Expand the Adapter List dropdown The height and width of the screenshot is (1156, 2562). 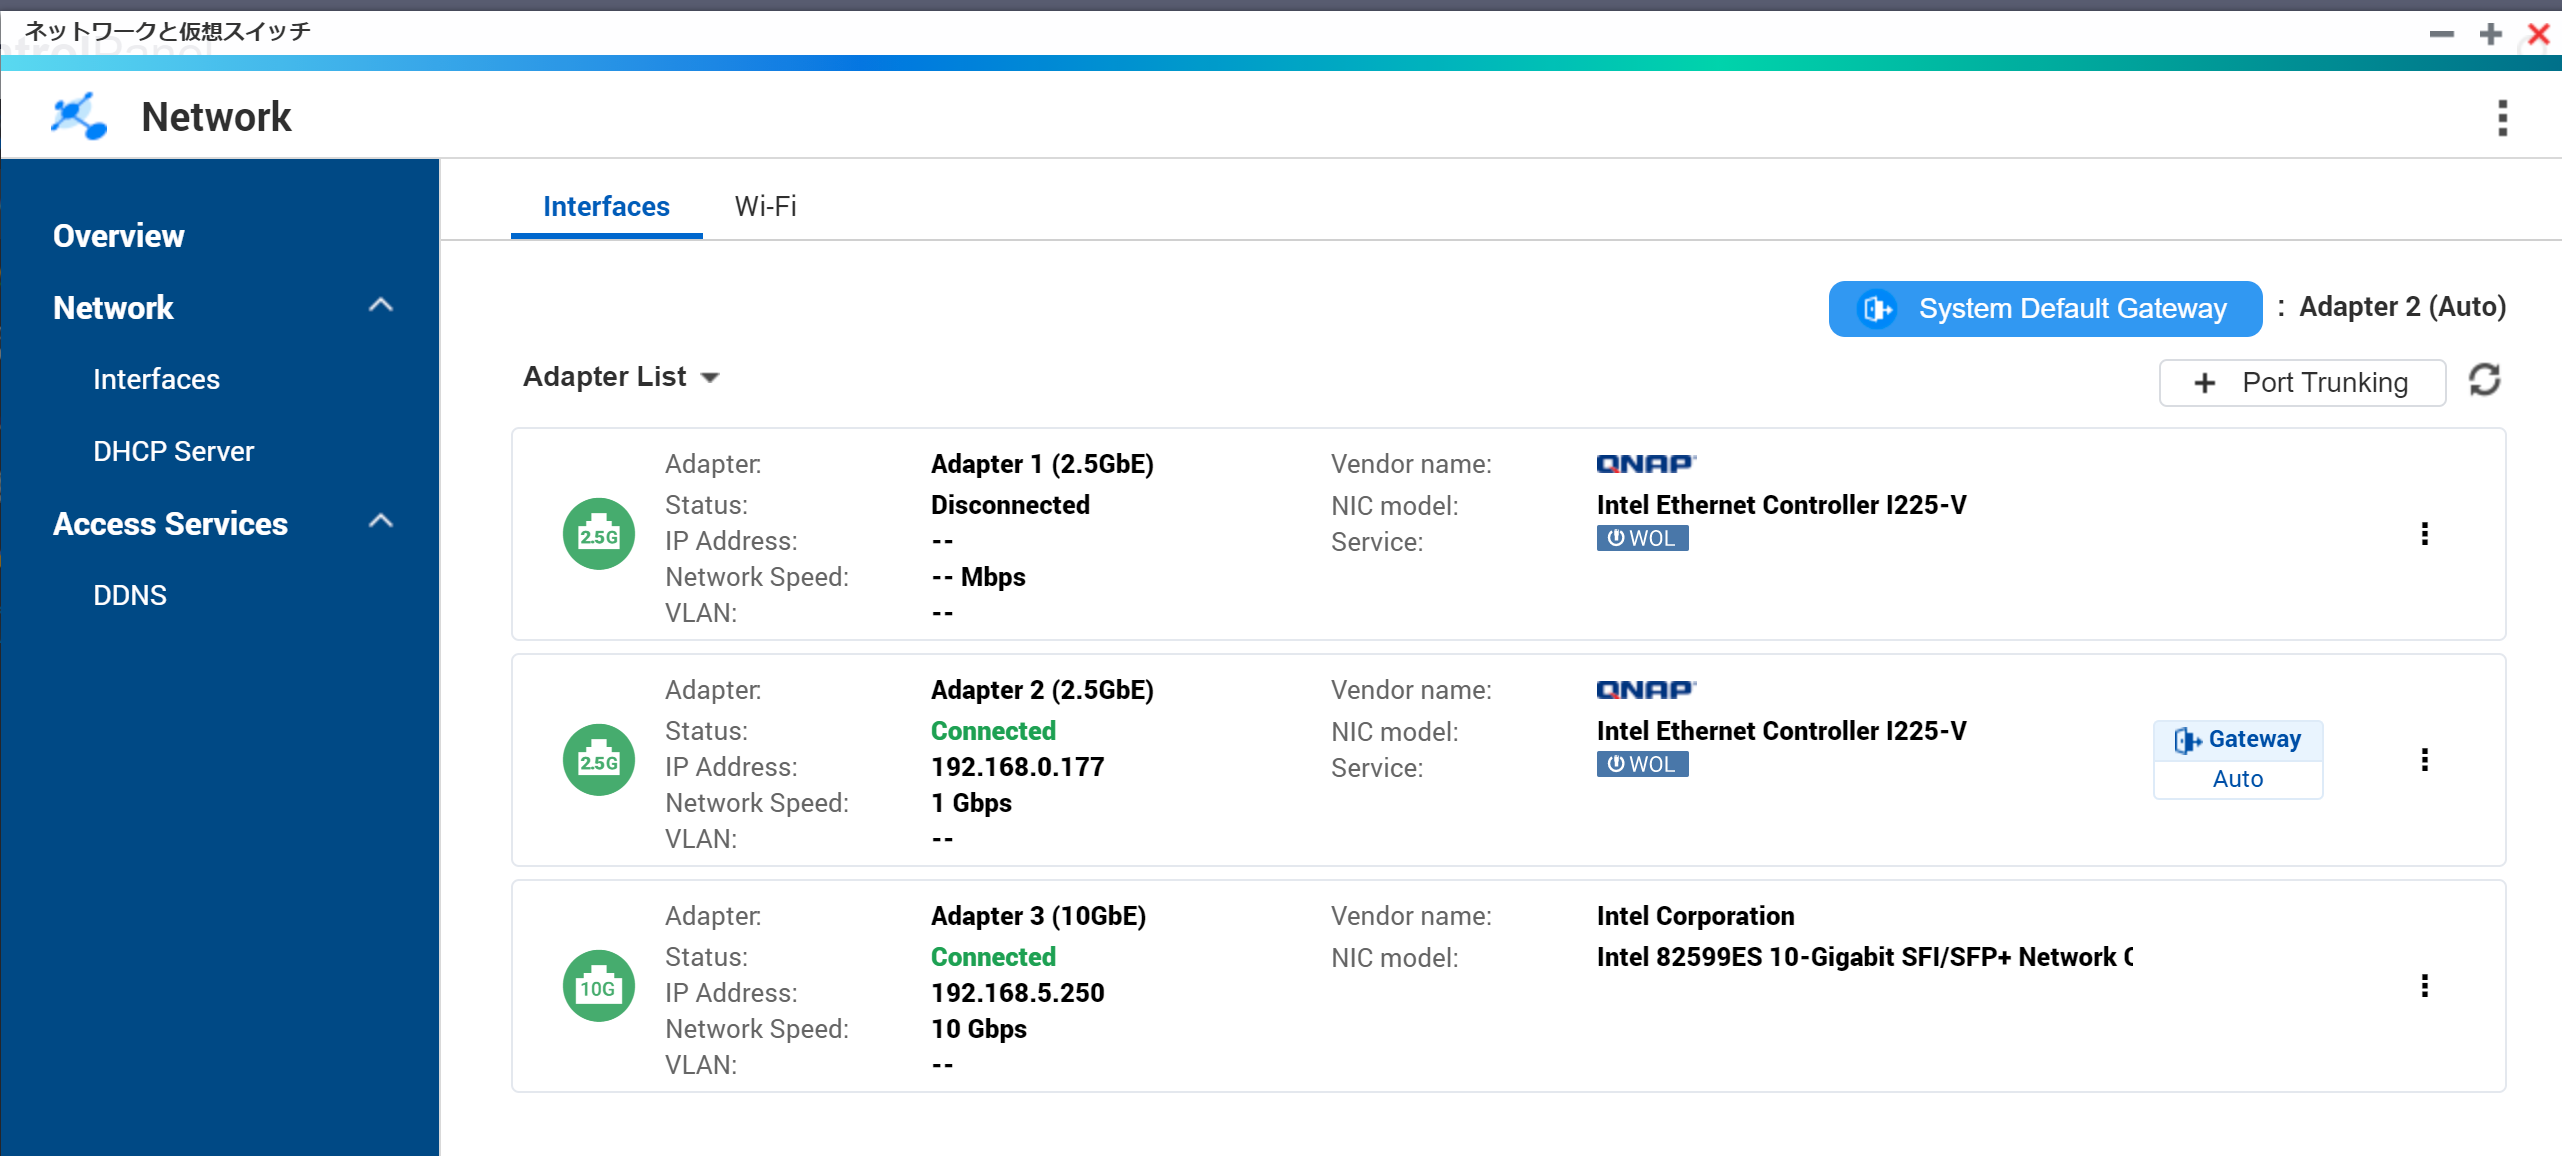[620, 377]
